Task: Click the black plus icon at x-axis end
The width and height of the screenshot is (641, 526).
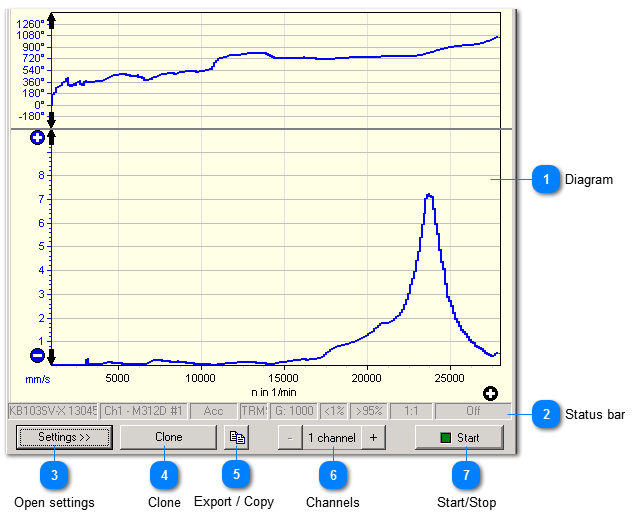Action: (x=491, y=392)
